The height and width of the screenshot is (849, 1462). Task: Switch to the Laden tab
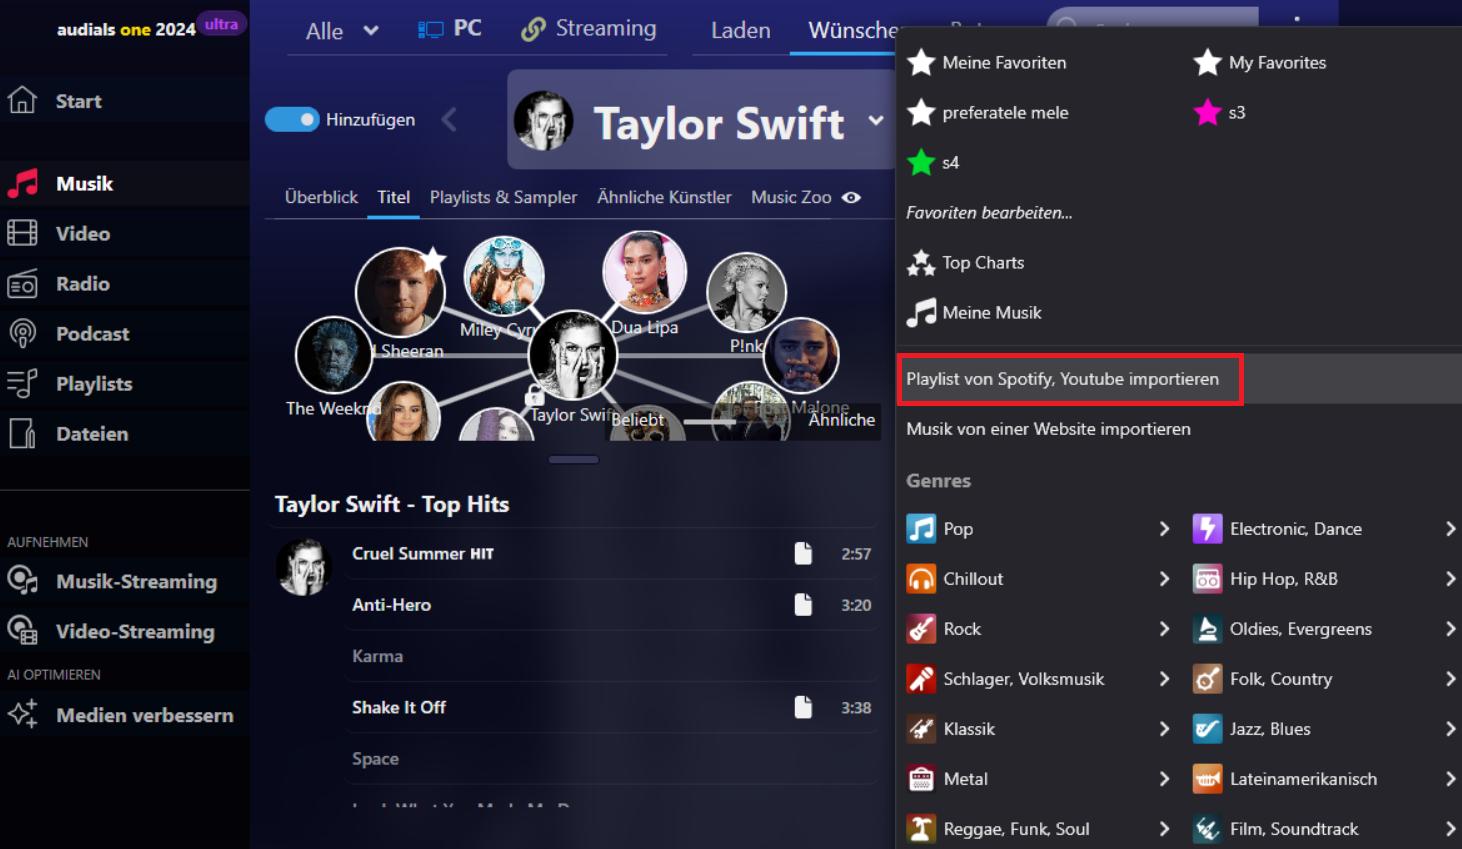coord(740,31)
